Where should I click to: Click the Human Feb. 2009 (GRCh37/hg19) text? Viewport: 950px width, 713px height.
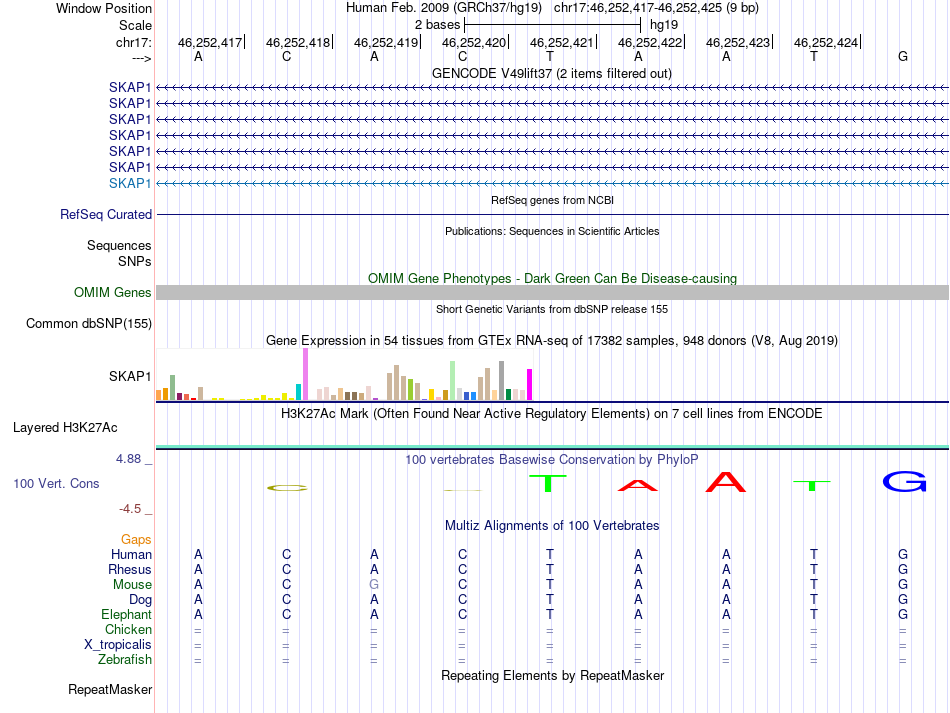point(443,8)
